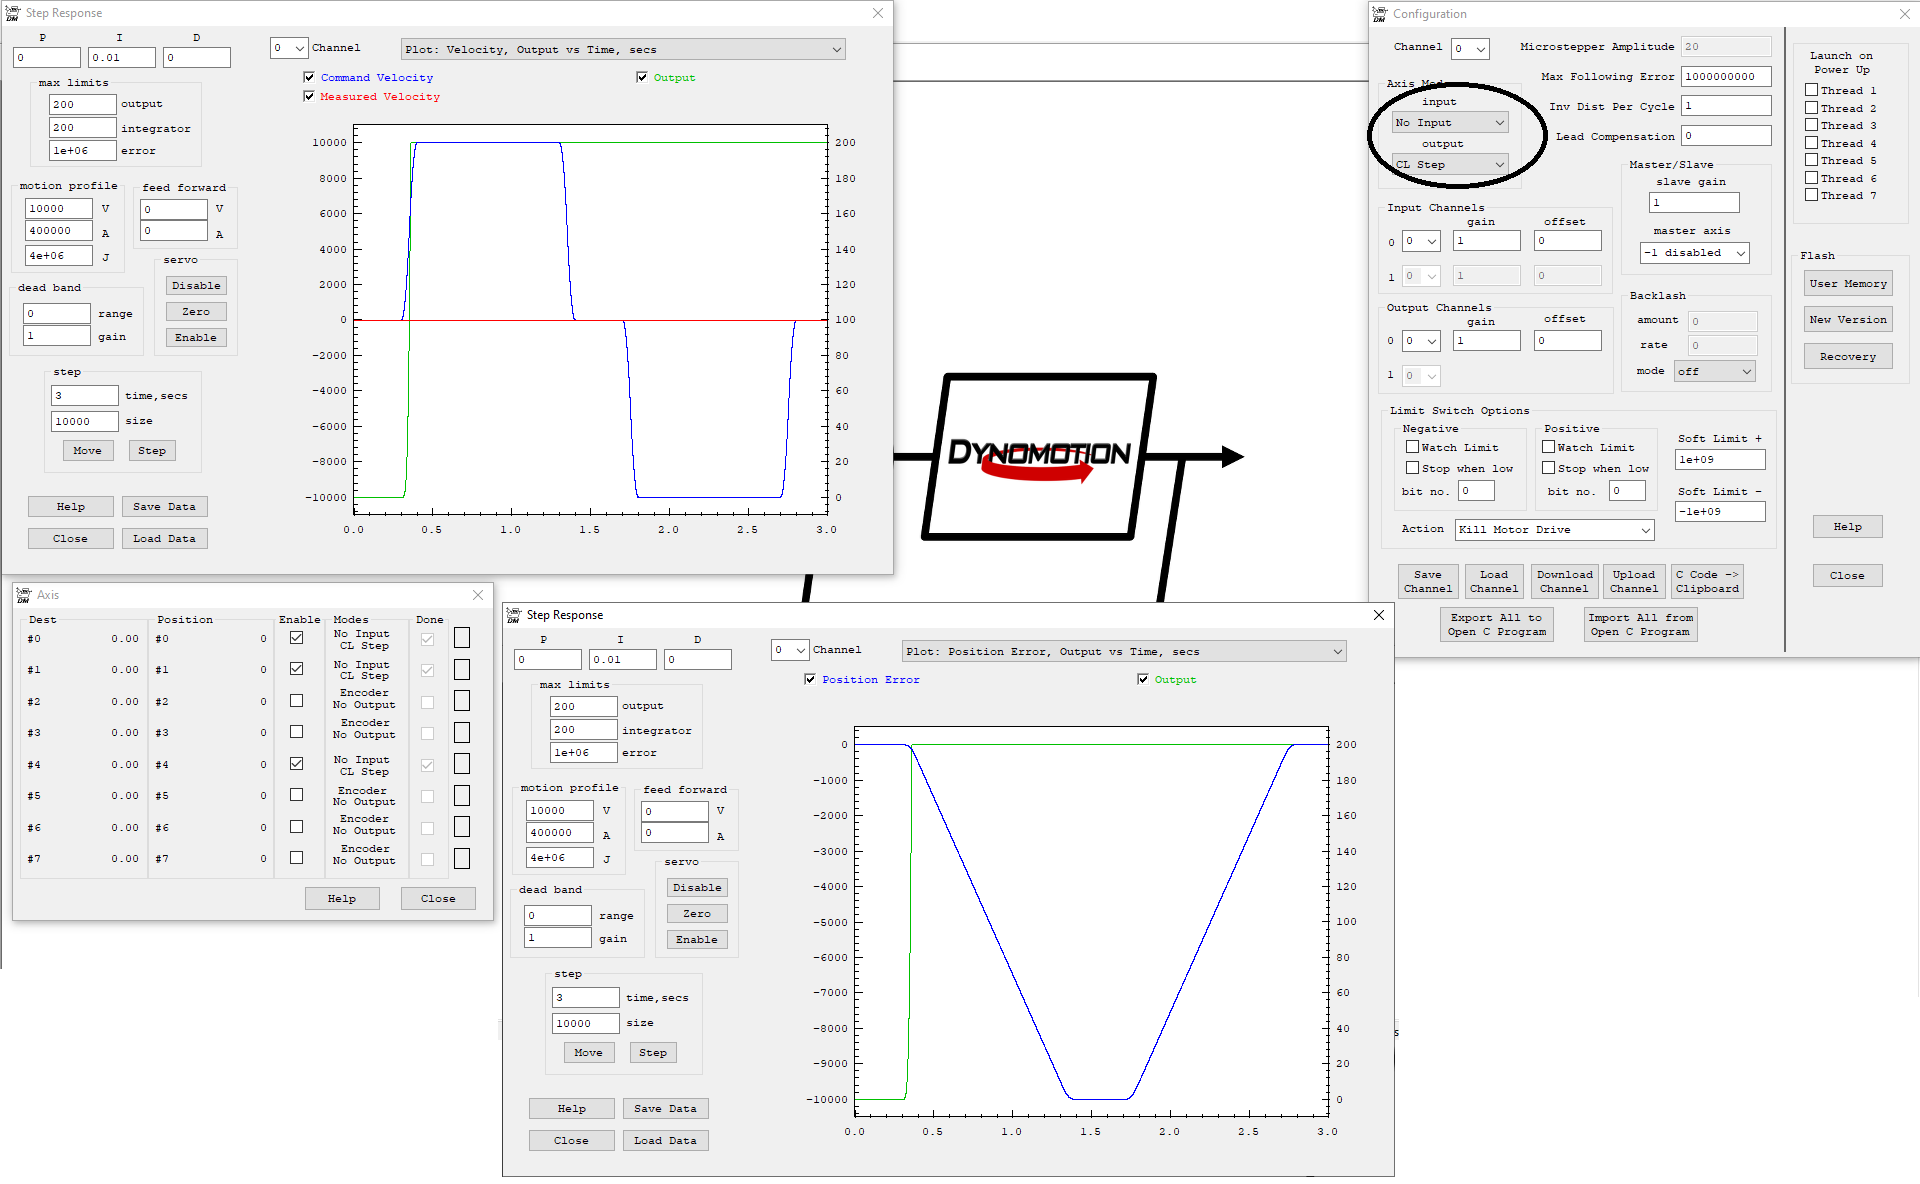Open upper Step Response plot type dropdown
Viewport: 1920px width, 1184px height.
[x=623, y=49]
